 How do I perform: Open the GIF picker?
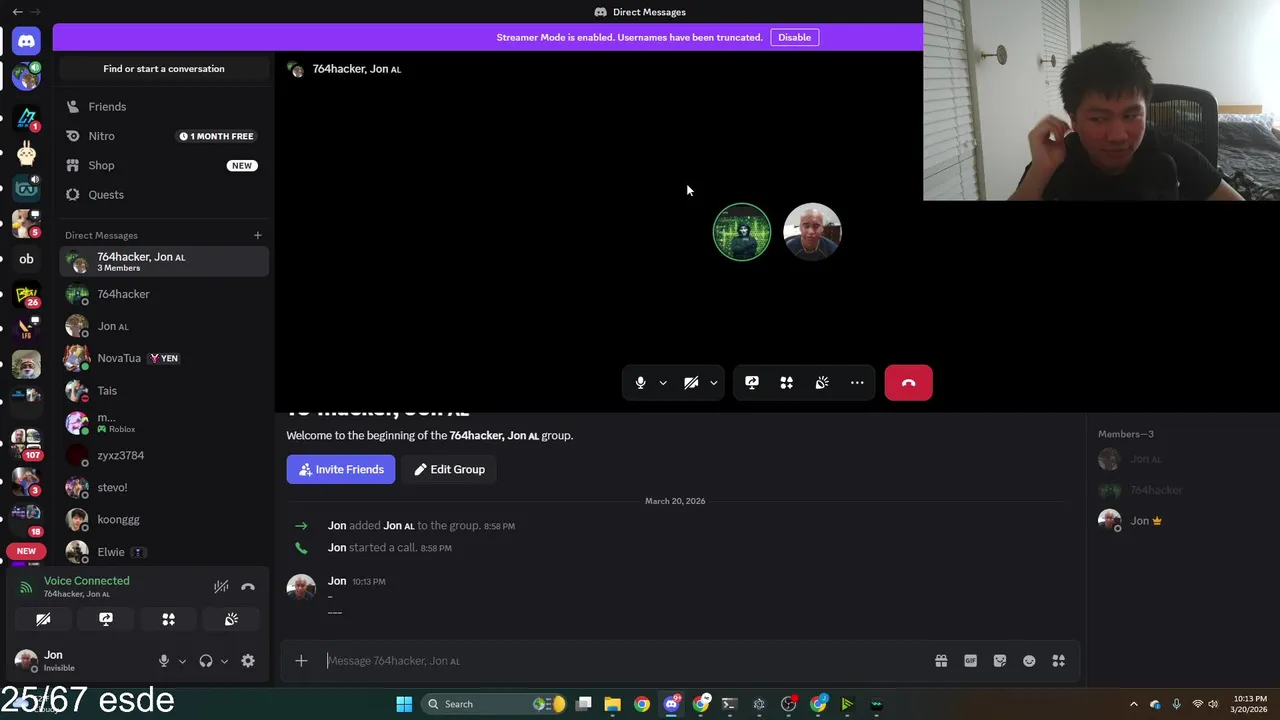tap(970, 661)
